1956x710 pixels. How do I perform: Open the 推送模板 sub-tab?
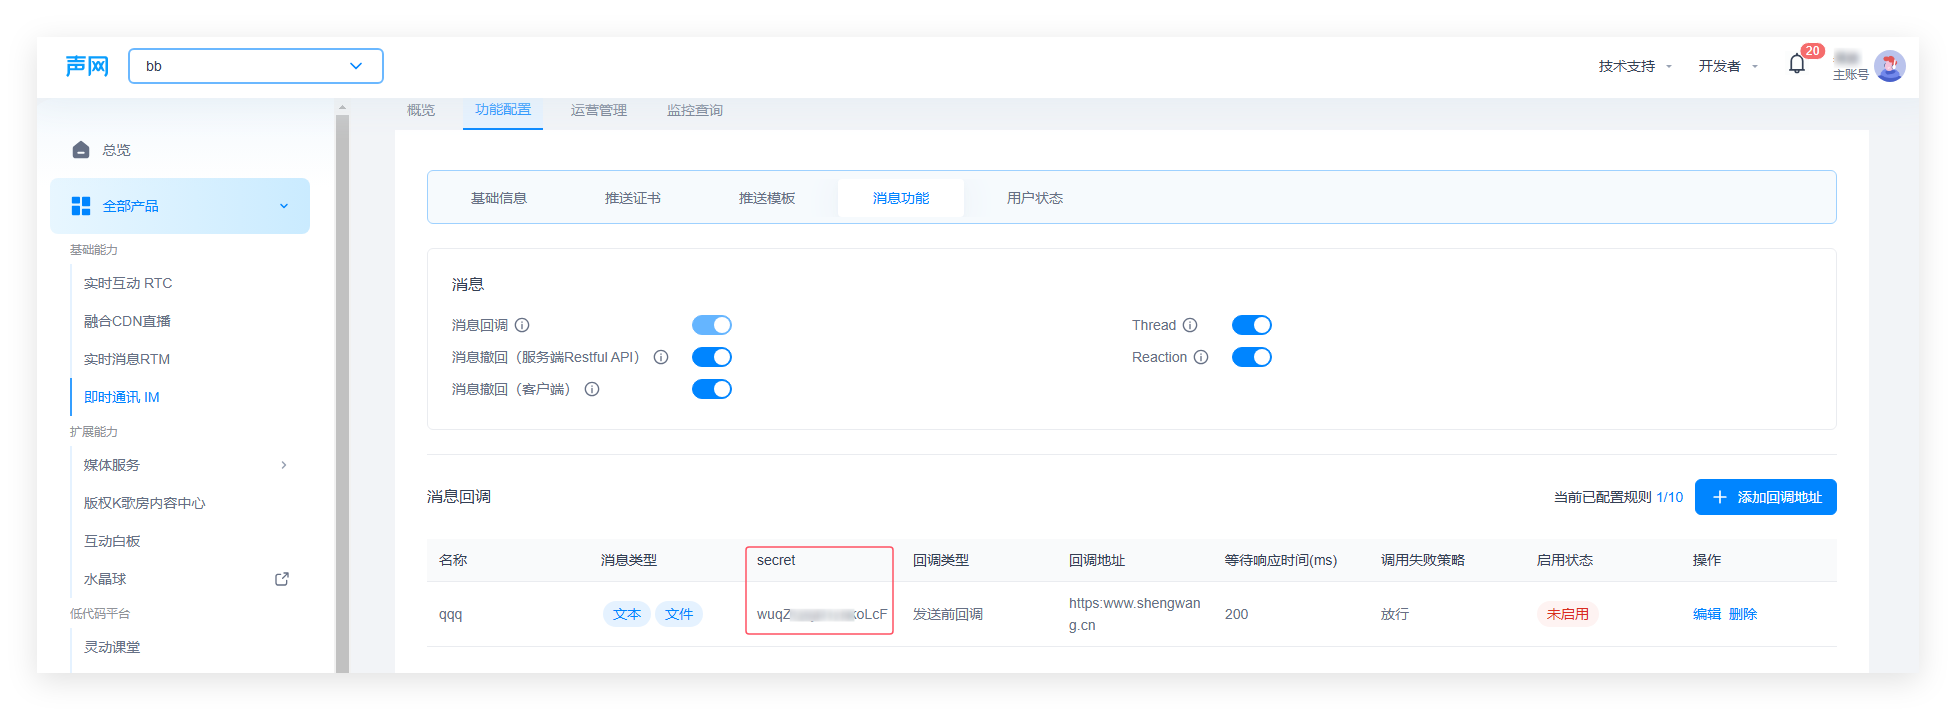767,198
